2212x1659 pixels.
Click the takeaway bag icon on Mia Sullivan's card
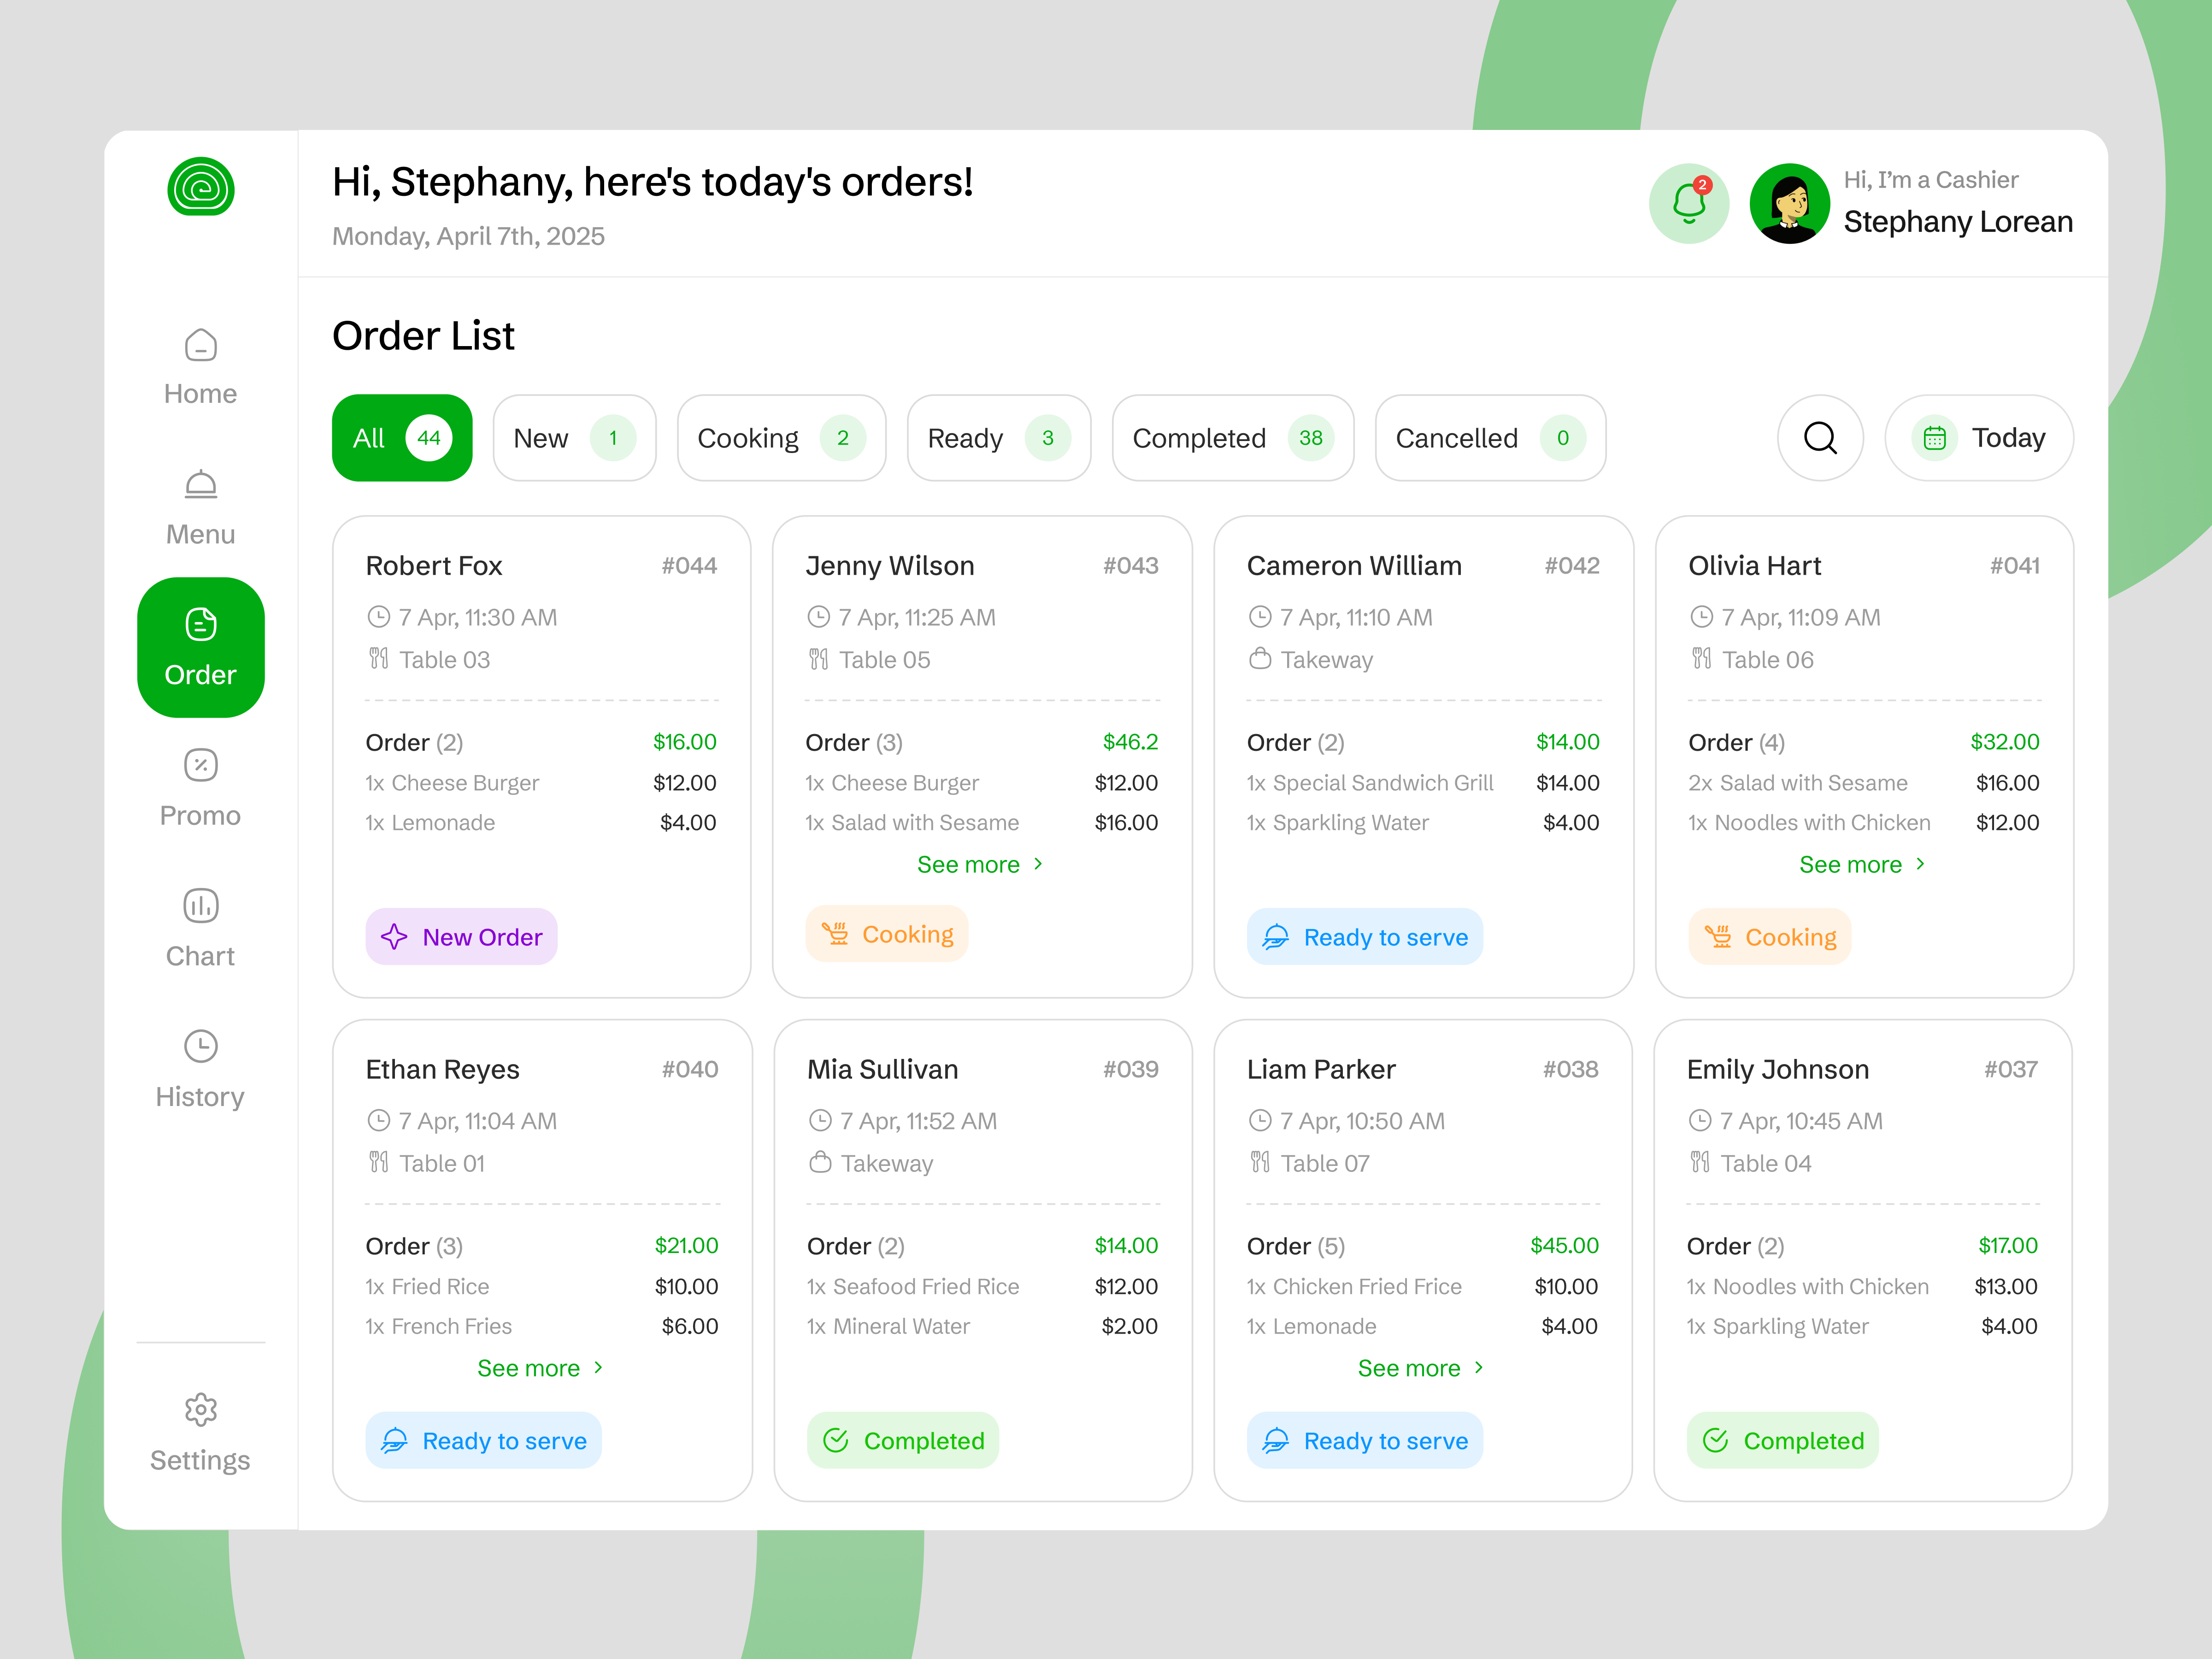coord(820,1162)
